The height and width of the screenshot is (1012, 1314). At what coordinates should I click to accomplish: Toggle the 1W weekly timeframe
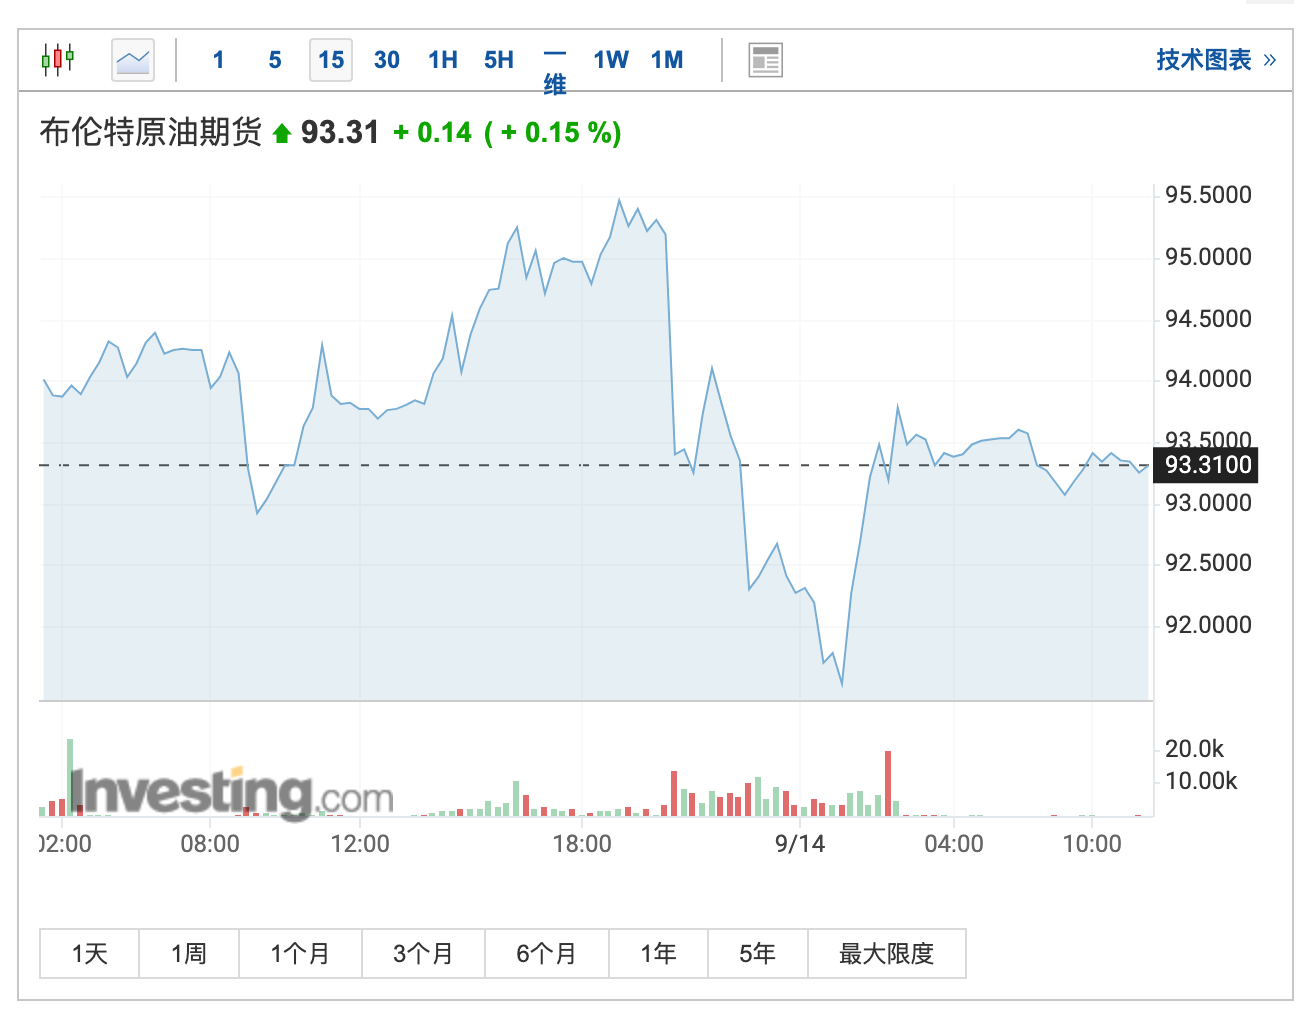(611, 60)
